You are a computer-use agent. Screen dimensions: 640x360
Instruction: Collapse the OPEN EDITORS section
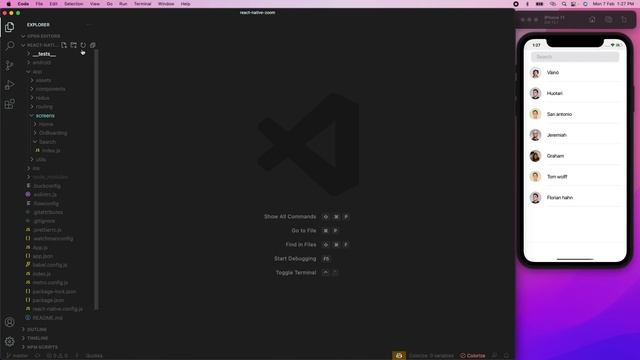coord(43,36)
